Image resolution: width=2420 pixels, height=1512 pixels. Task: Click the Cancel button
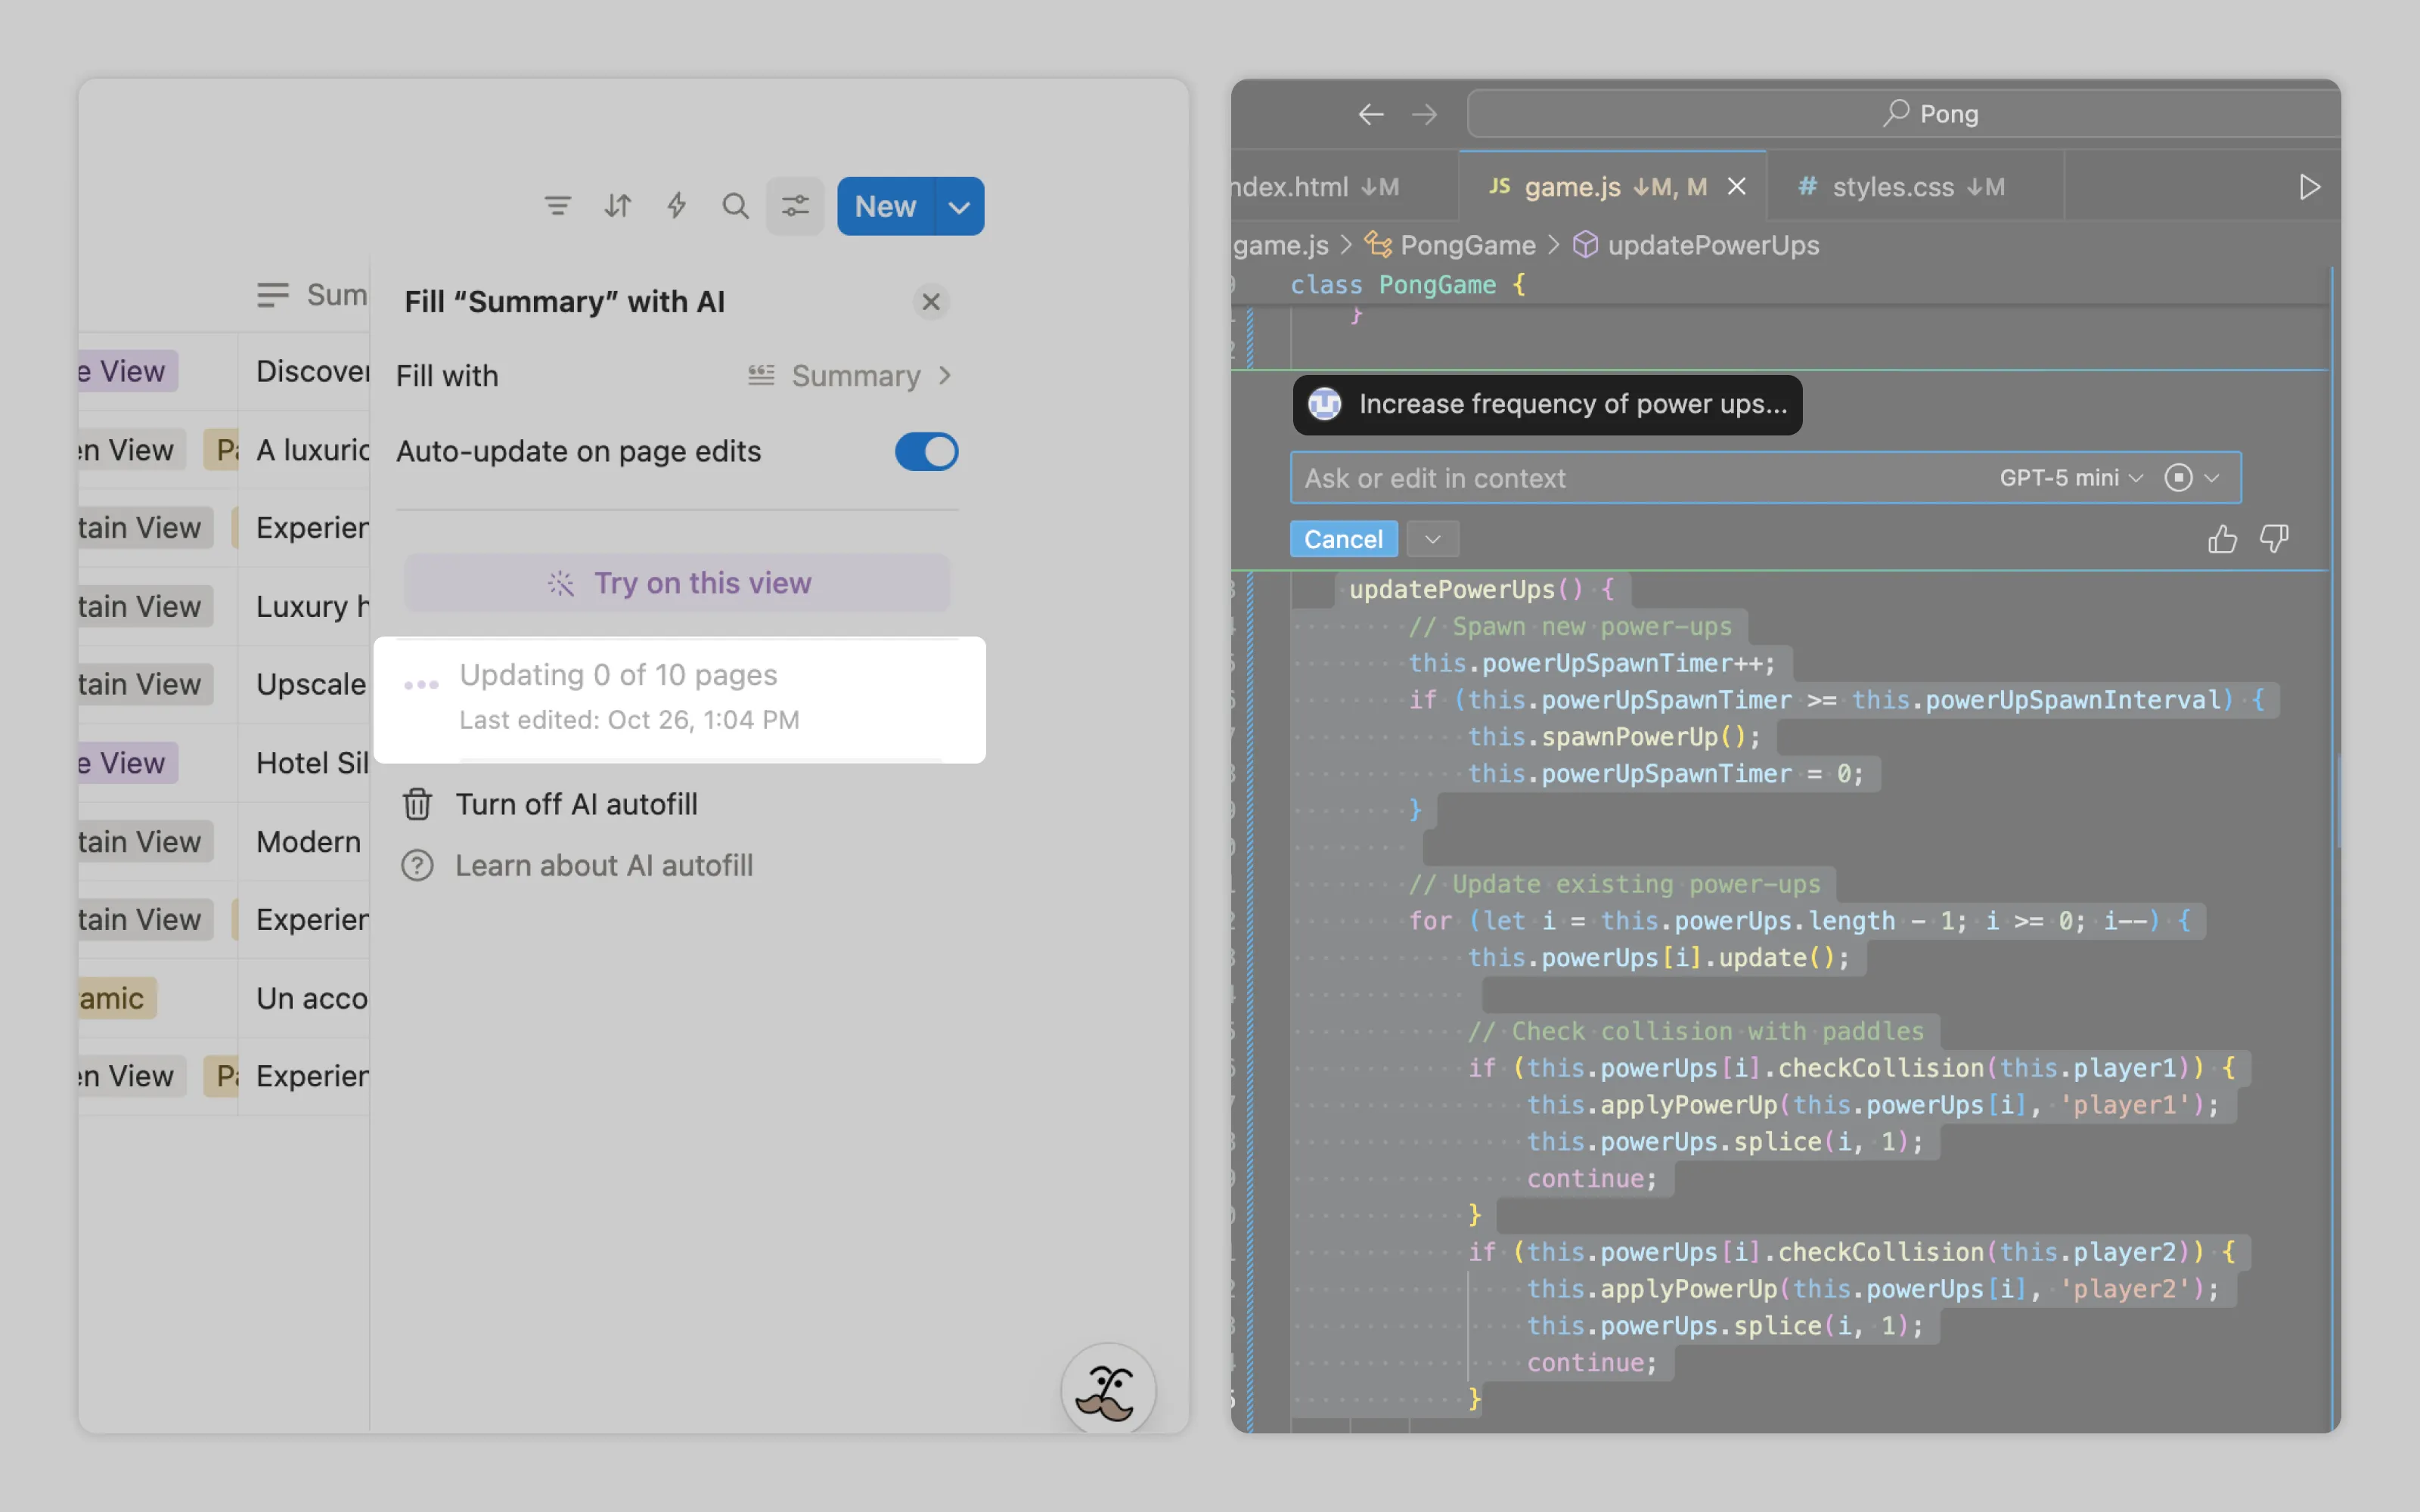coord(1343,539)
